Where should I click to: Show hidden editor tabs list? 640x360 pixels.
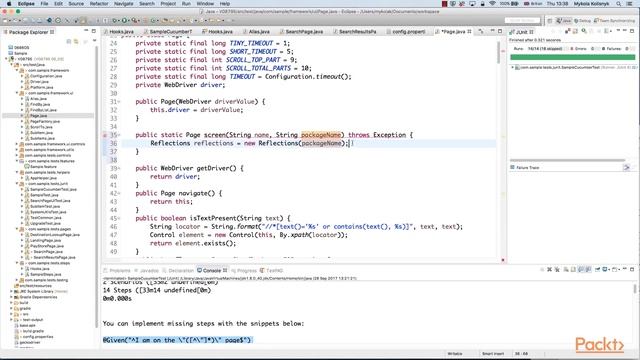tap(481, 31)
